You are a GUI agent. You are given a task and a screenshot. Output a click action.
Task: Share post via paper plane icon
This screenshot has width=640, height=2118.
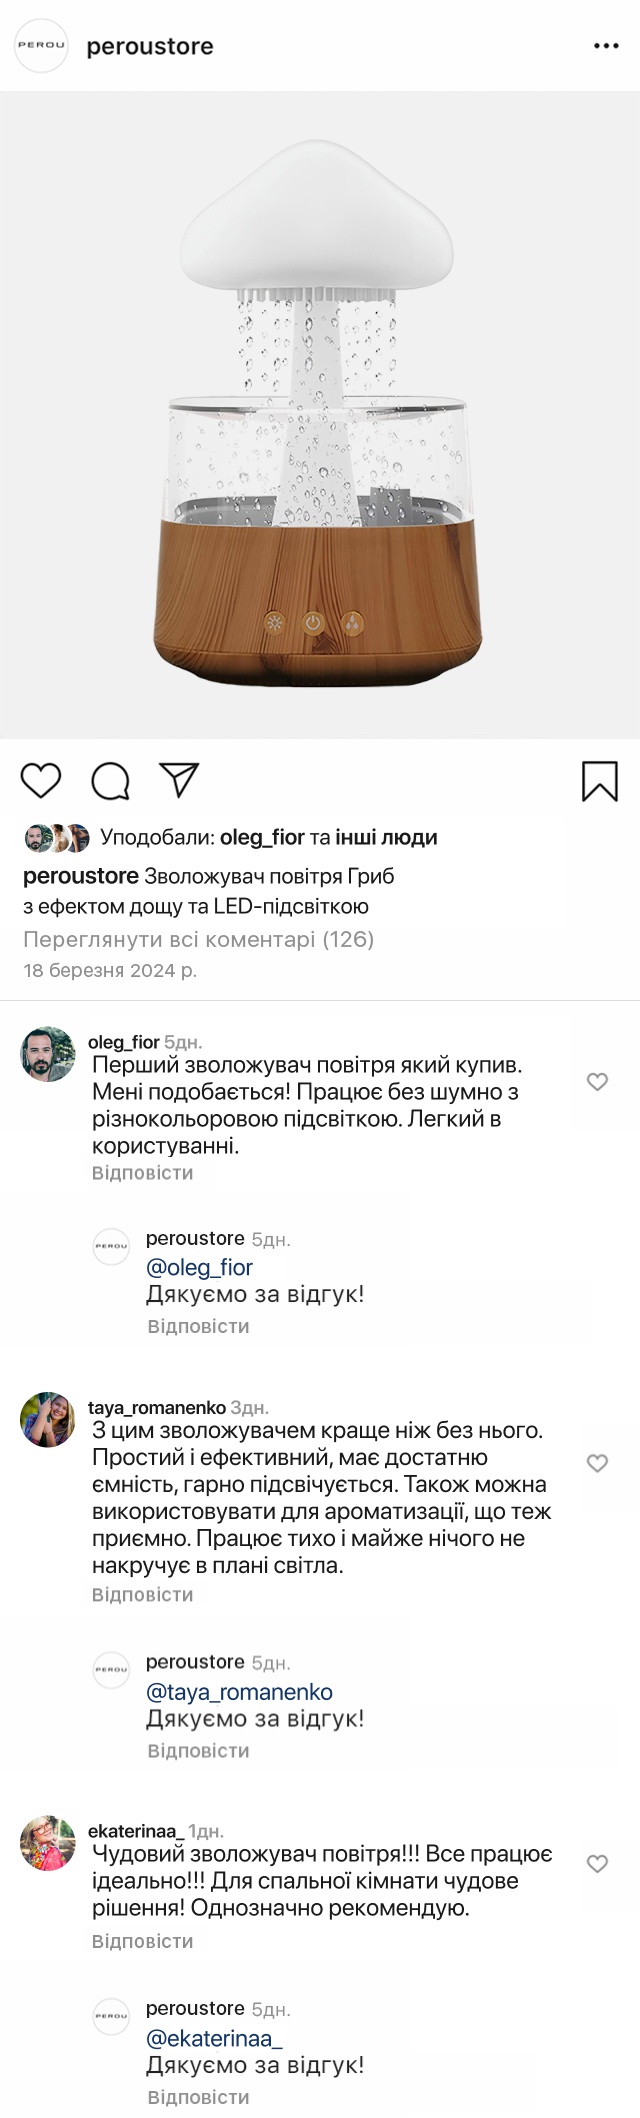(x=179, y=781)
